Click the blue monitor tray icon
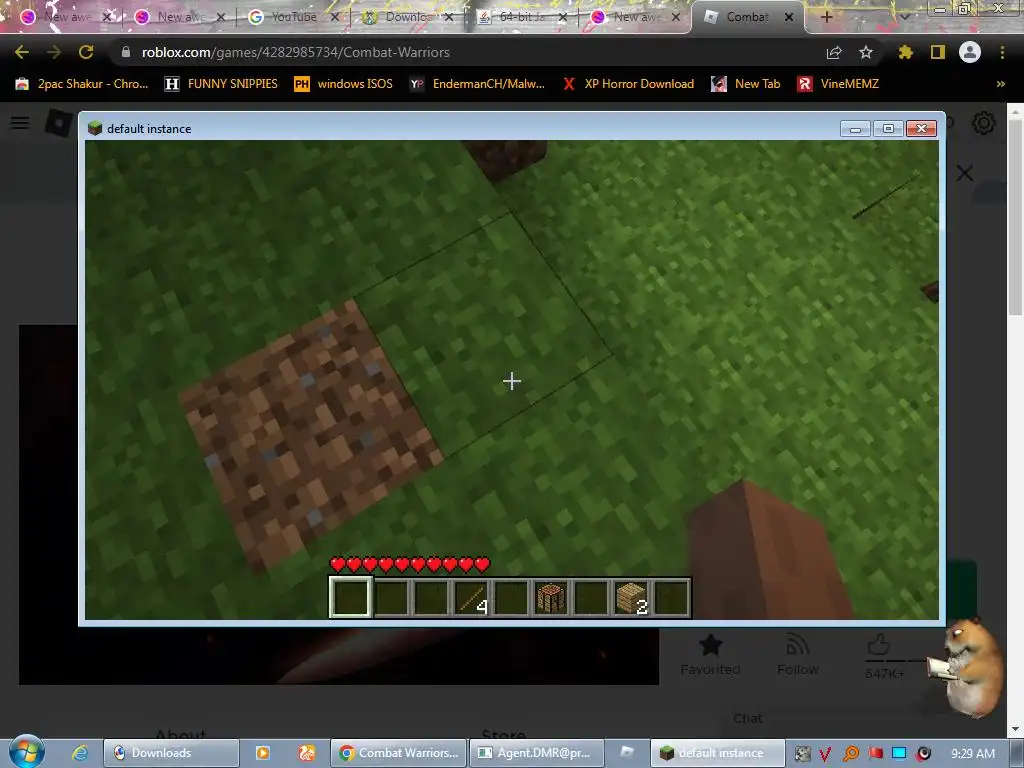Screen dimensions: 1024x768 [x=899, y=754]
